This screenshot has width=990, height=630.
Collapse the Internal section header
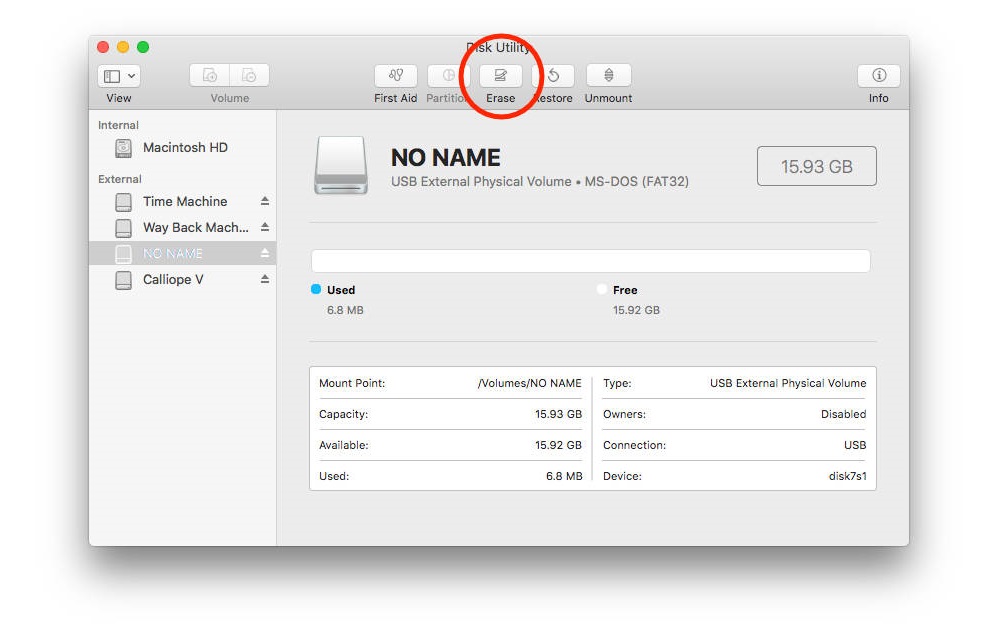118,125
